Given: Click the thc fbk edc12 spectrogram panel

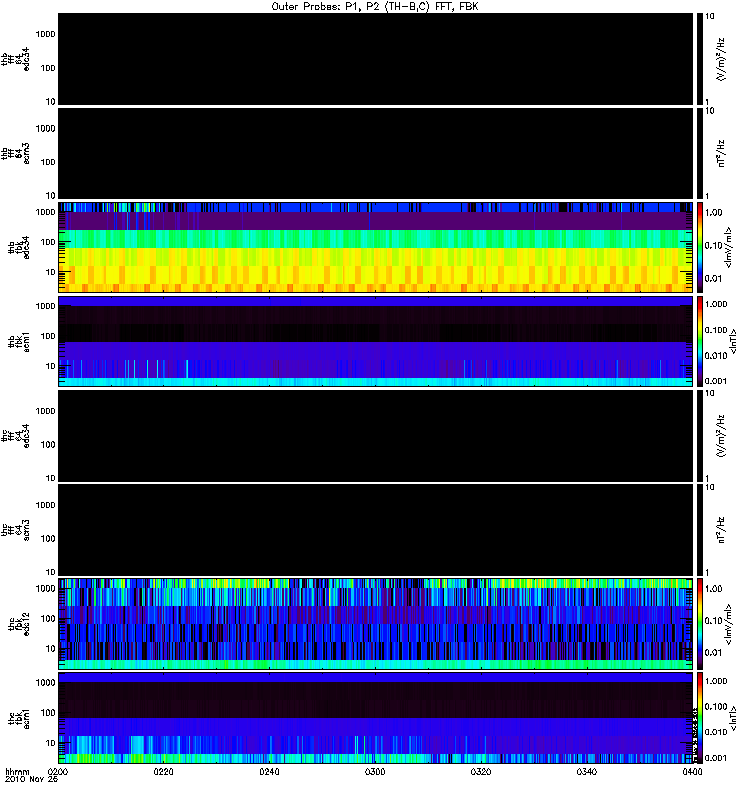Looking at the screenshot, I should click(376, 624).
